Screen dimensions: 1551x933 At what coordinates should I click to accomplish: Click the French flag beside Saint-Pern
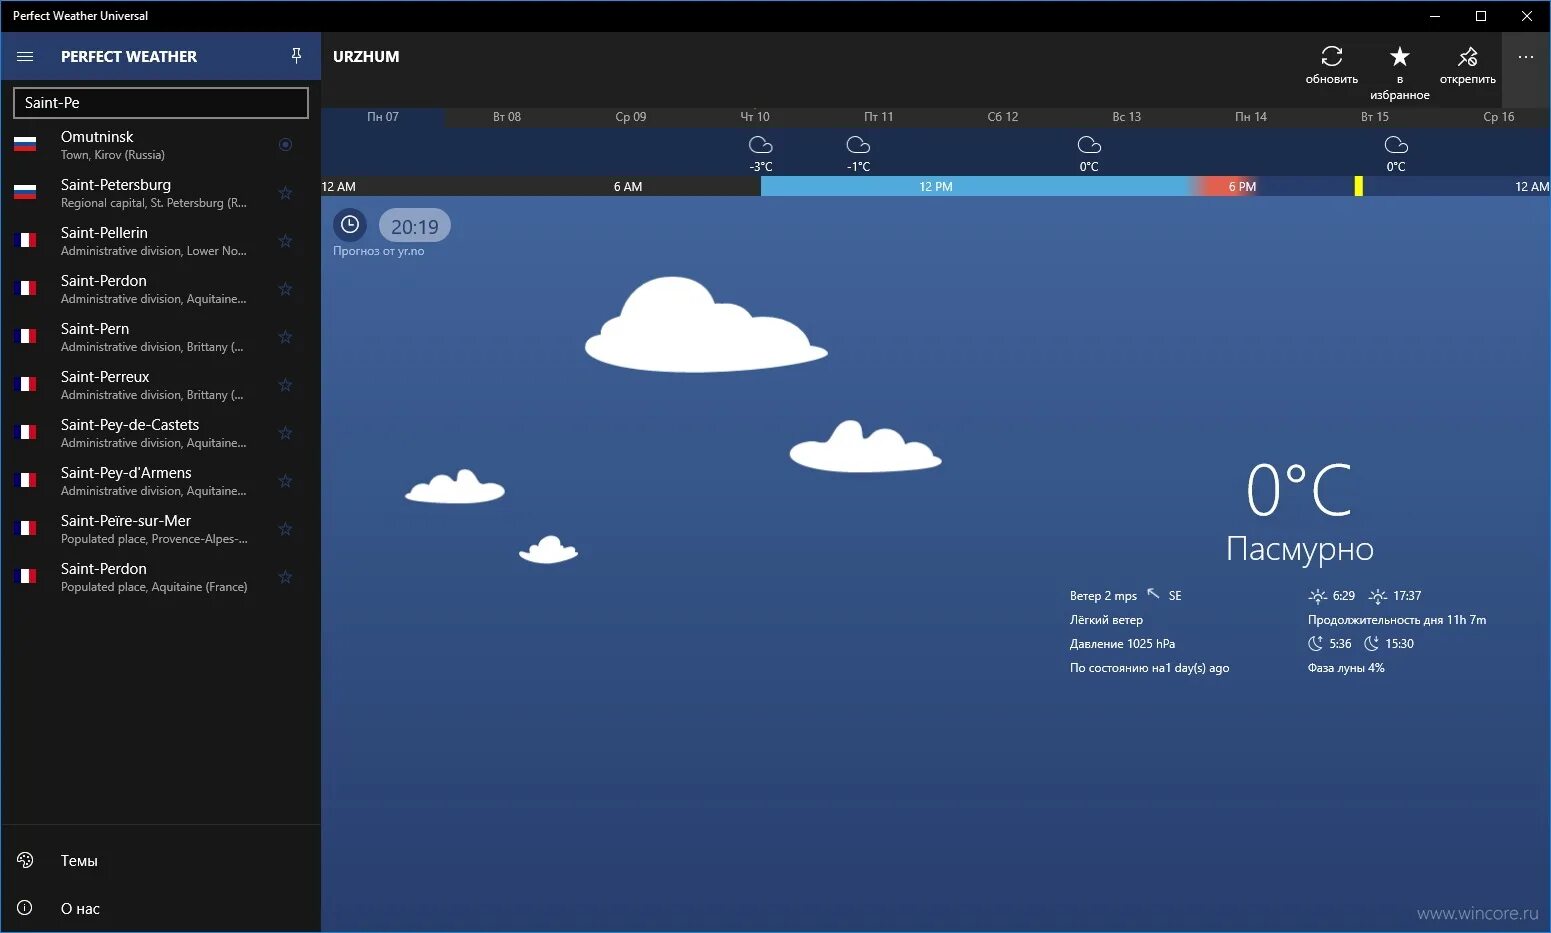coord(26,336)
